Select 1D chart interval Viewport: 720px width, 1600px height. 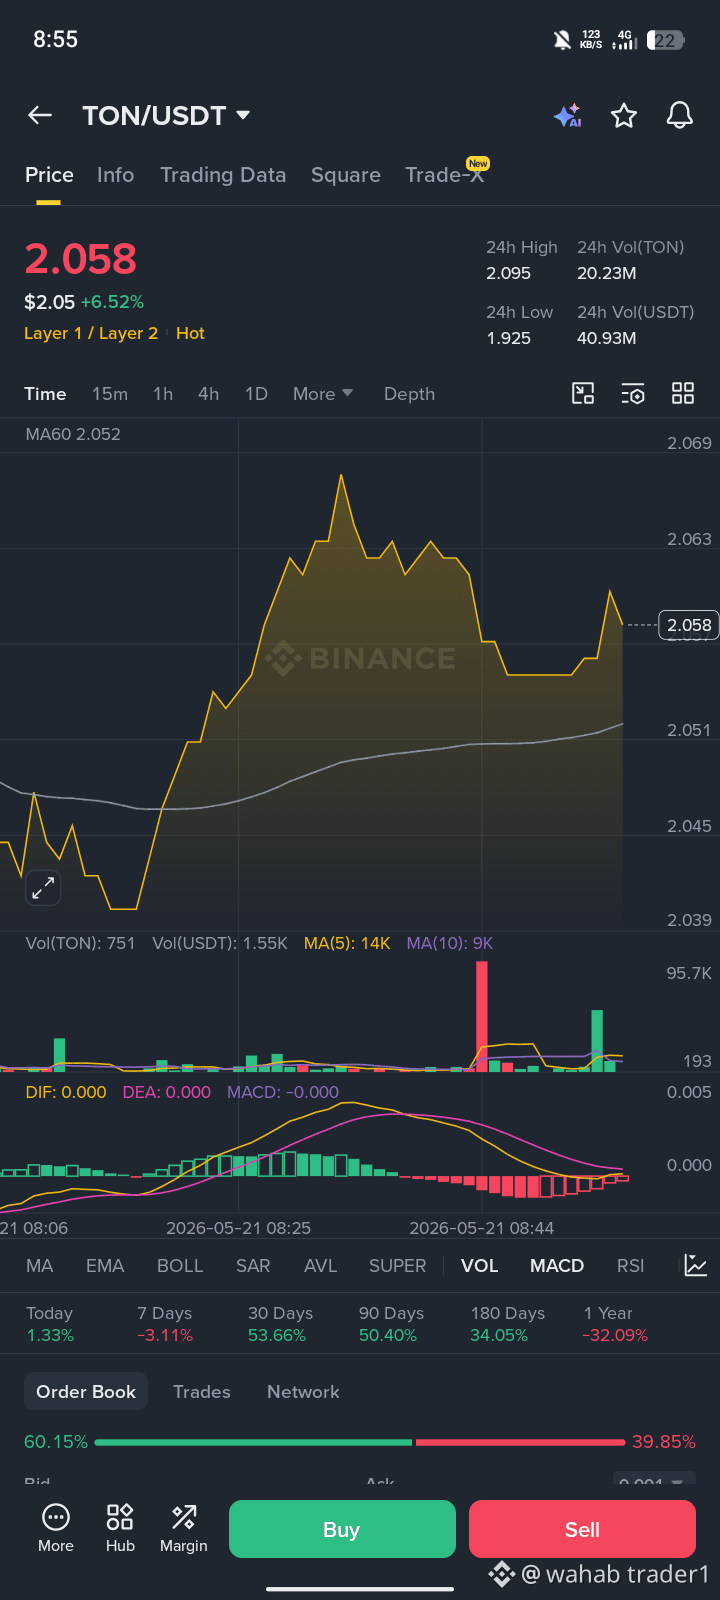[256, 394]
